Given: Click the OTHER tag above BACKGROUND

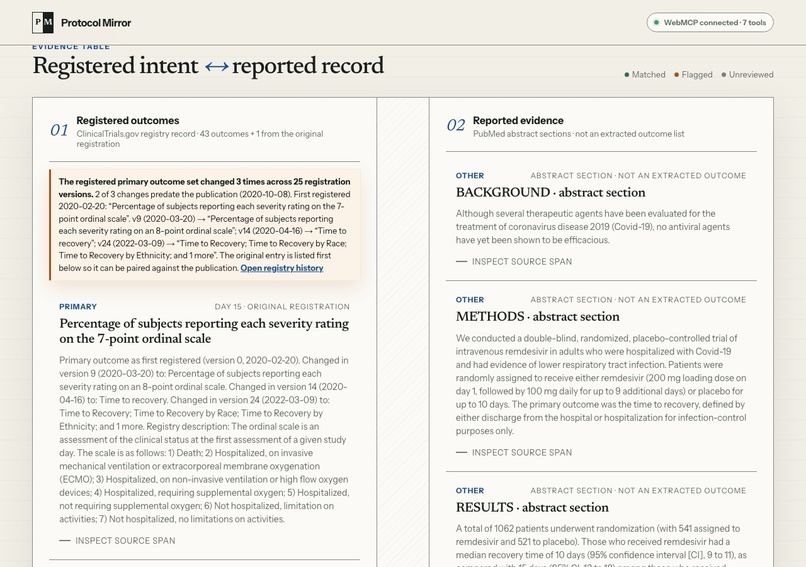Looking at the screenshot, I should (470, 175).
